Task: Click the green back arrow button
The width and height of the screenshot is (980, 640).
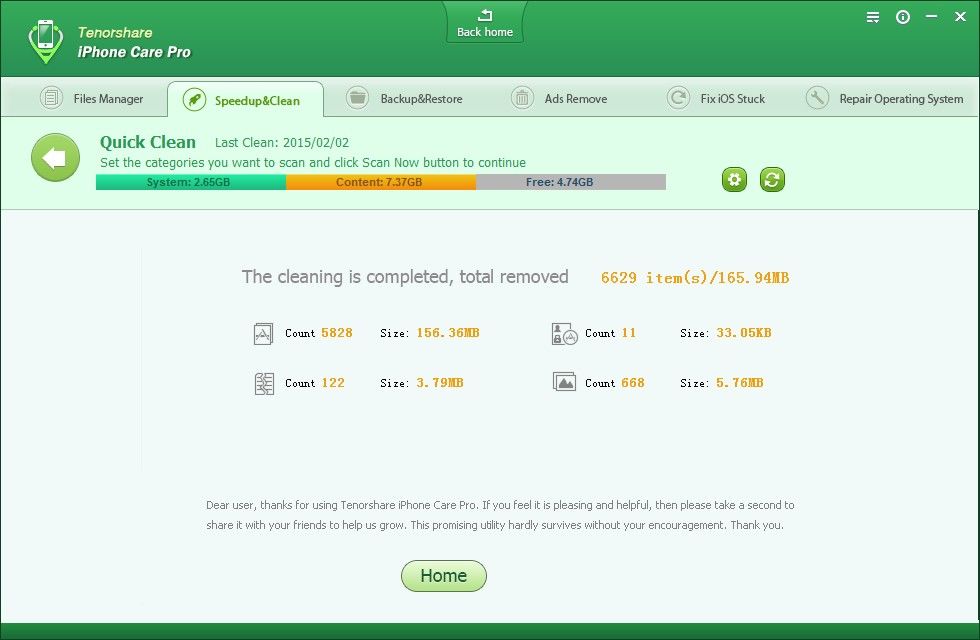Action: 55,158
